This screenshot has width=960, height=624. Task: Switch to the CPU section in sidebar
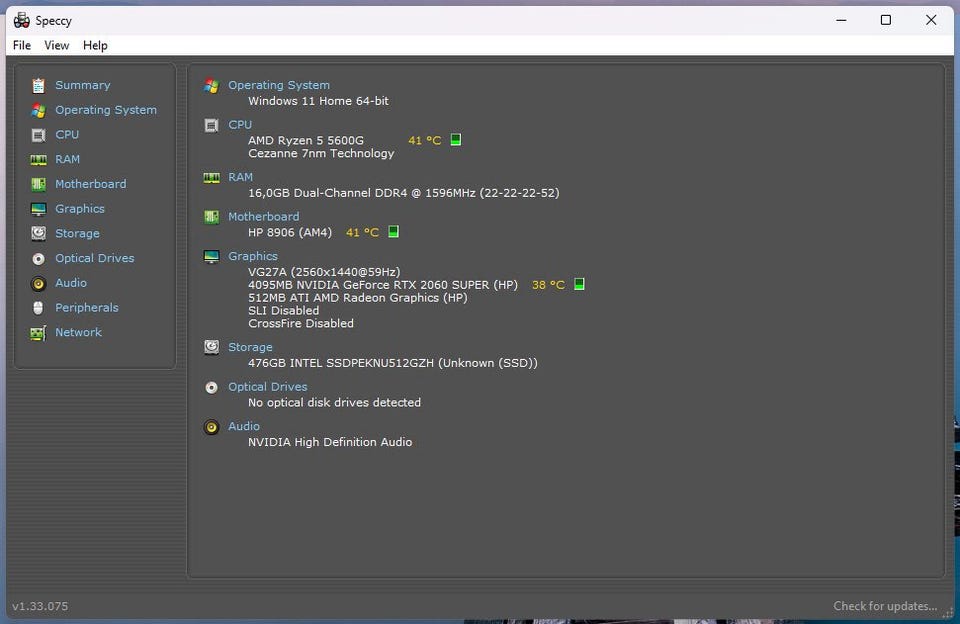pyautogui.click(x=67, y=135)
